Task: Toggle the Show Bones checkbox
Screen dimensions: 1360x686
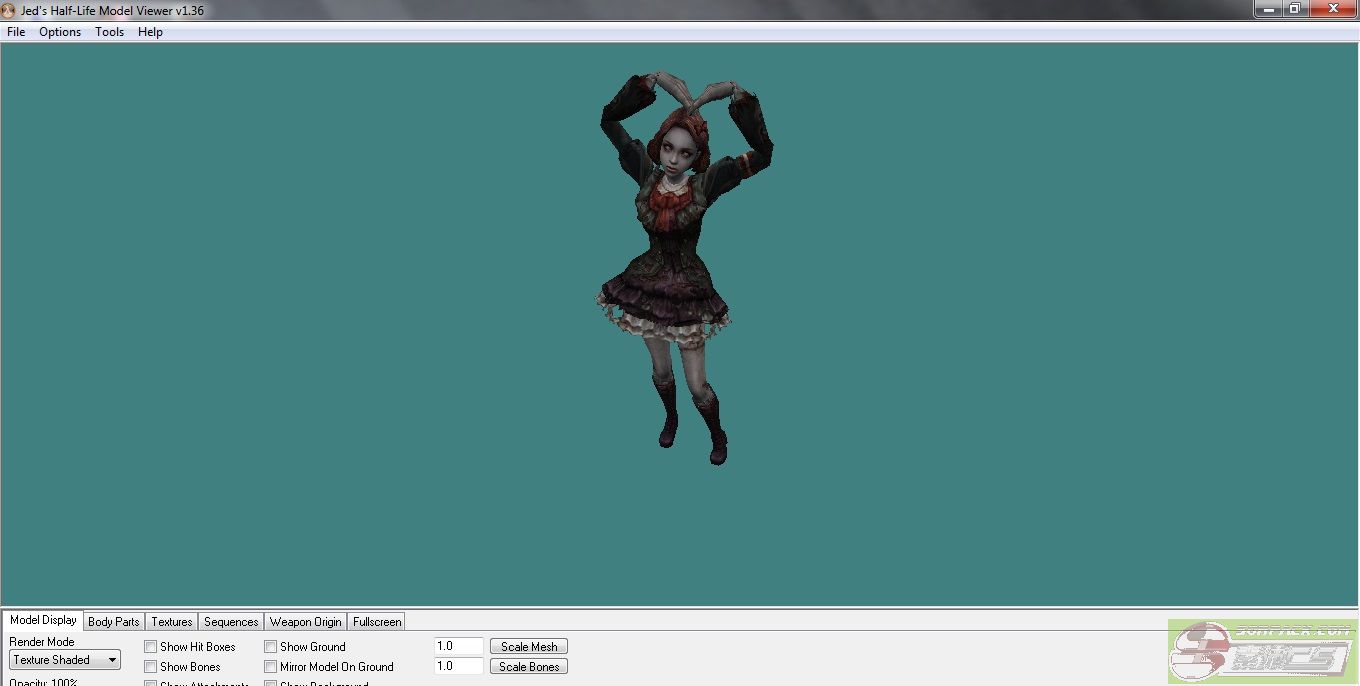Action: 151,667
